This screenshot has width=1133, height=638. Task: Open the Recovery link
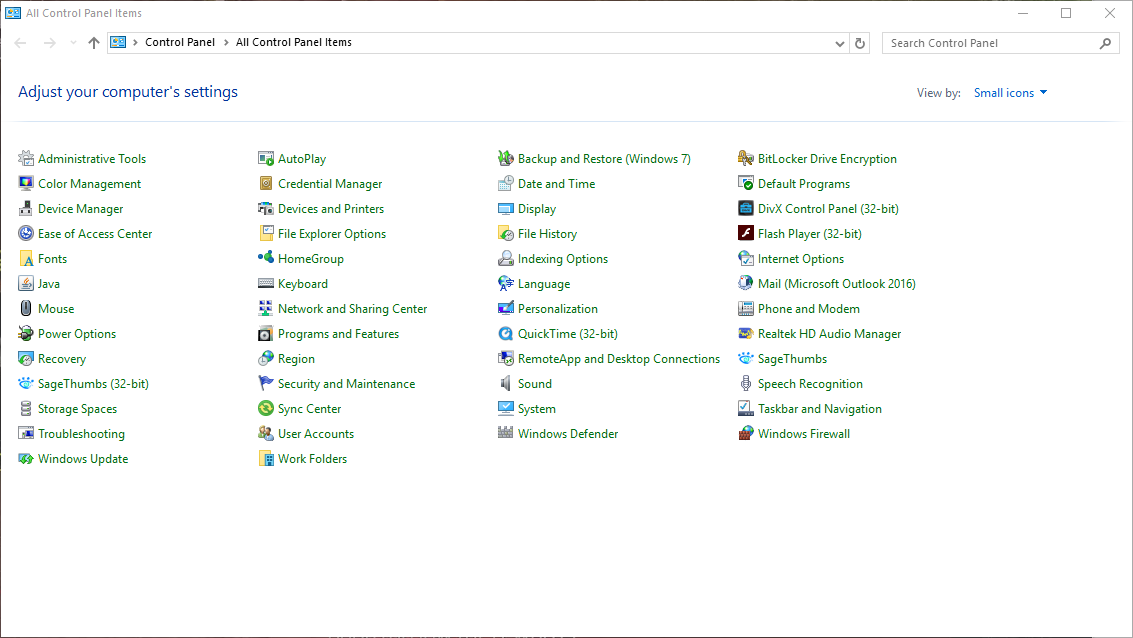(61, 359)
